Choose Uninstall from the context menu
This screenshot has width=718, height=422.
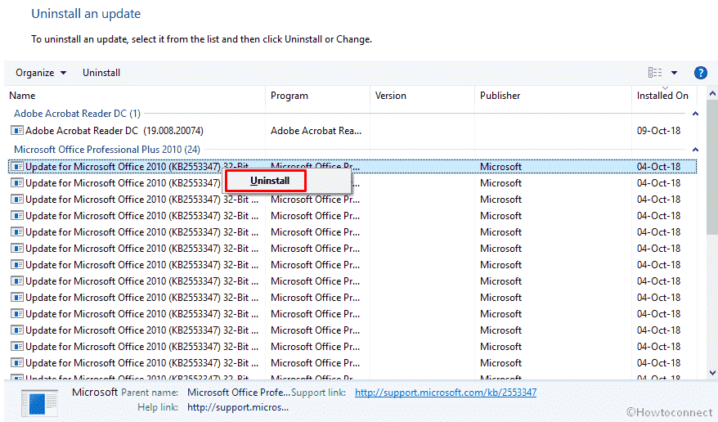click(x=270, y=181)
